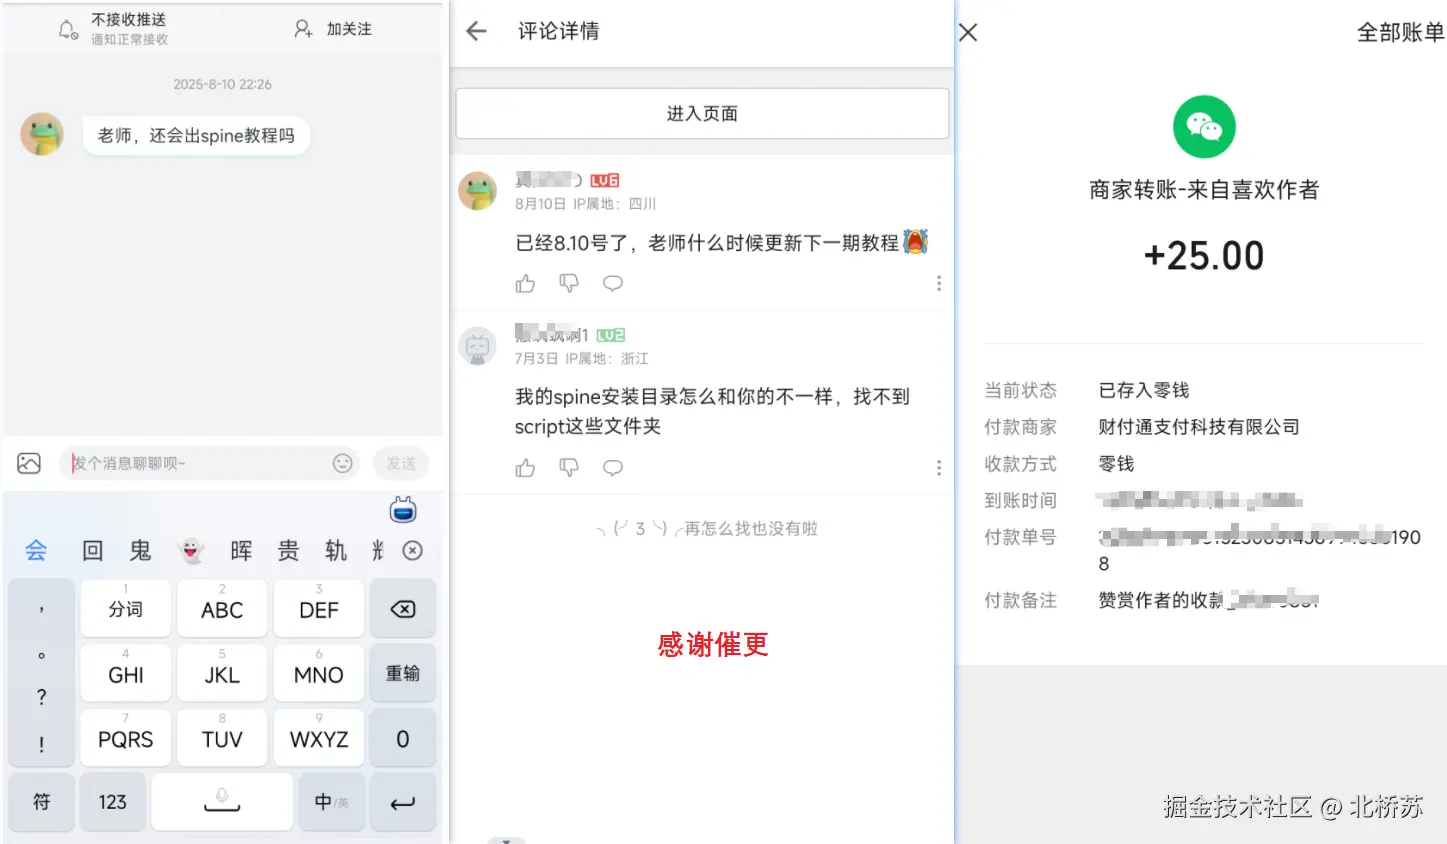Image resolution: width=1447 pixels, height=844 pixels.
Task: Open the emoji smiley picker
Action: click(343, 463)
